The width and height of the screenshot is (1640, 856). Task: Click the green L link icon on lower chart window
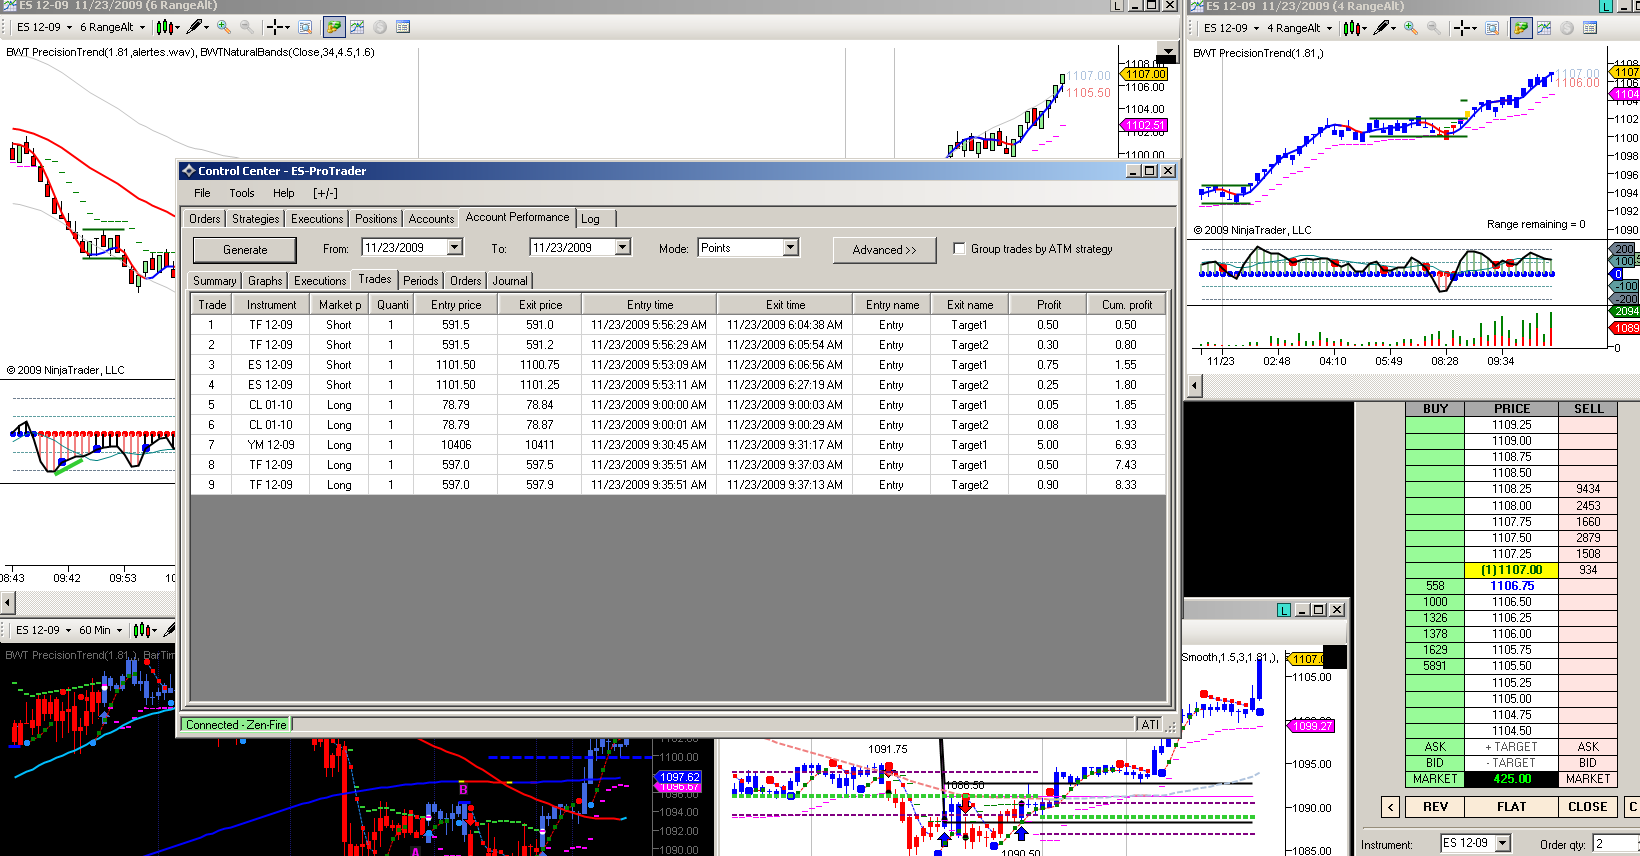[1284, 610]
